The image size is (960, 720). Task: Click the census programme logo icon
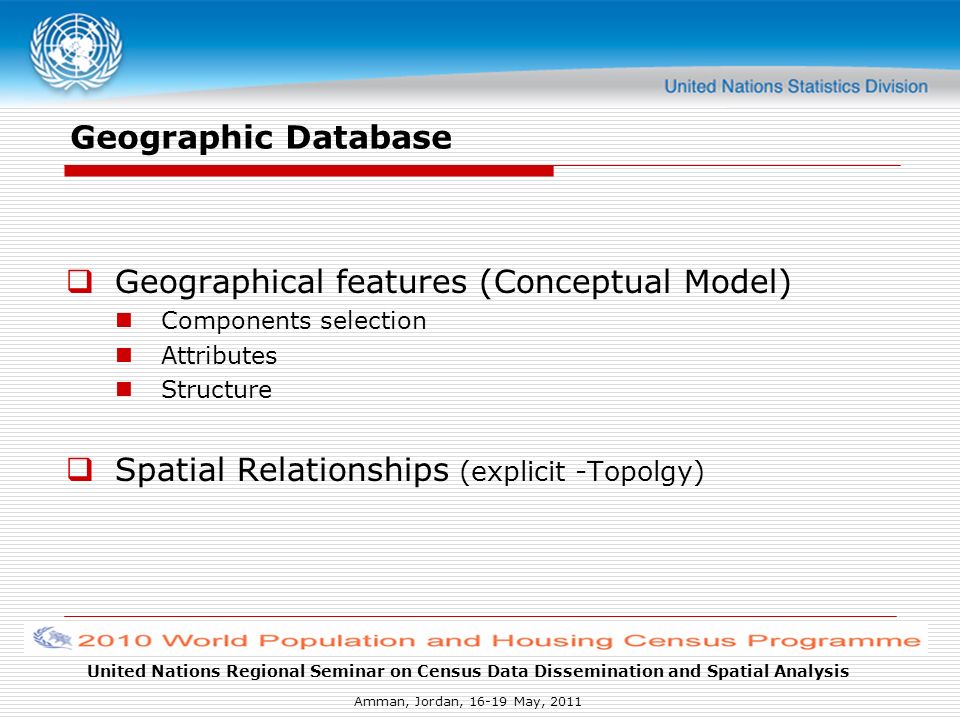[52, 638]
